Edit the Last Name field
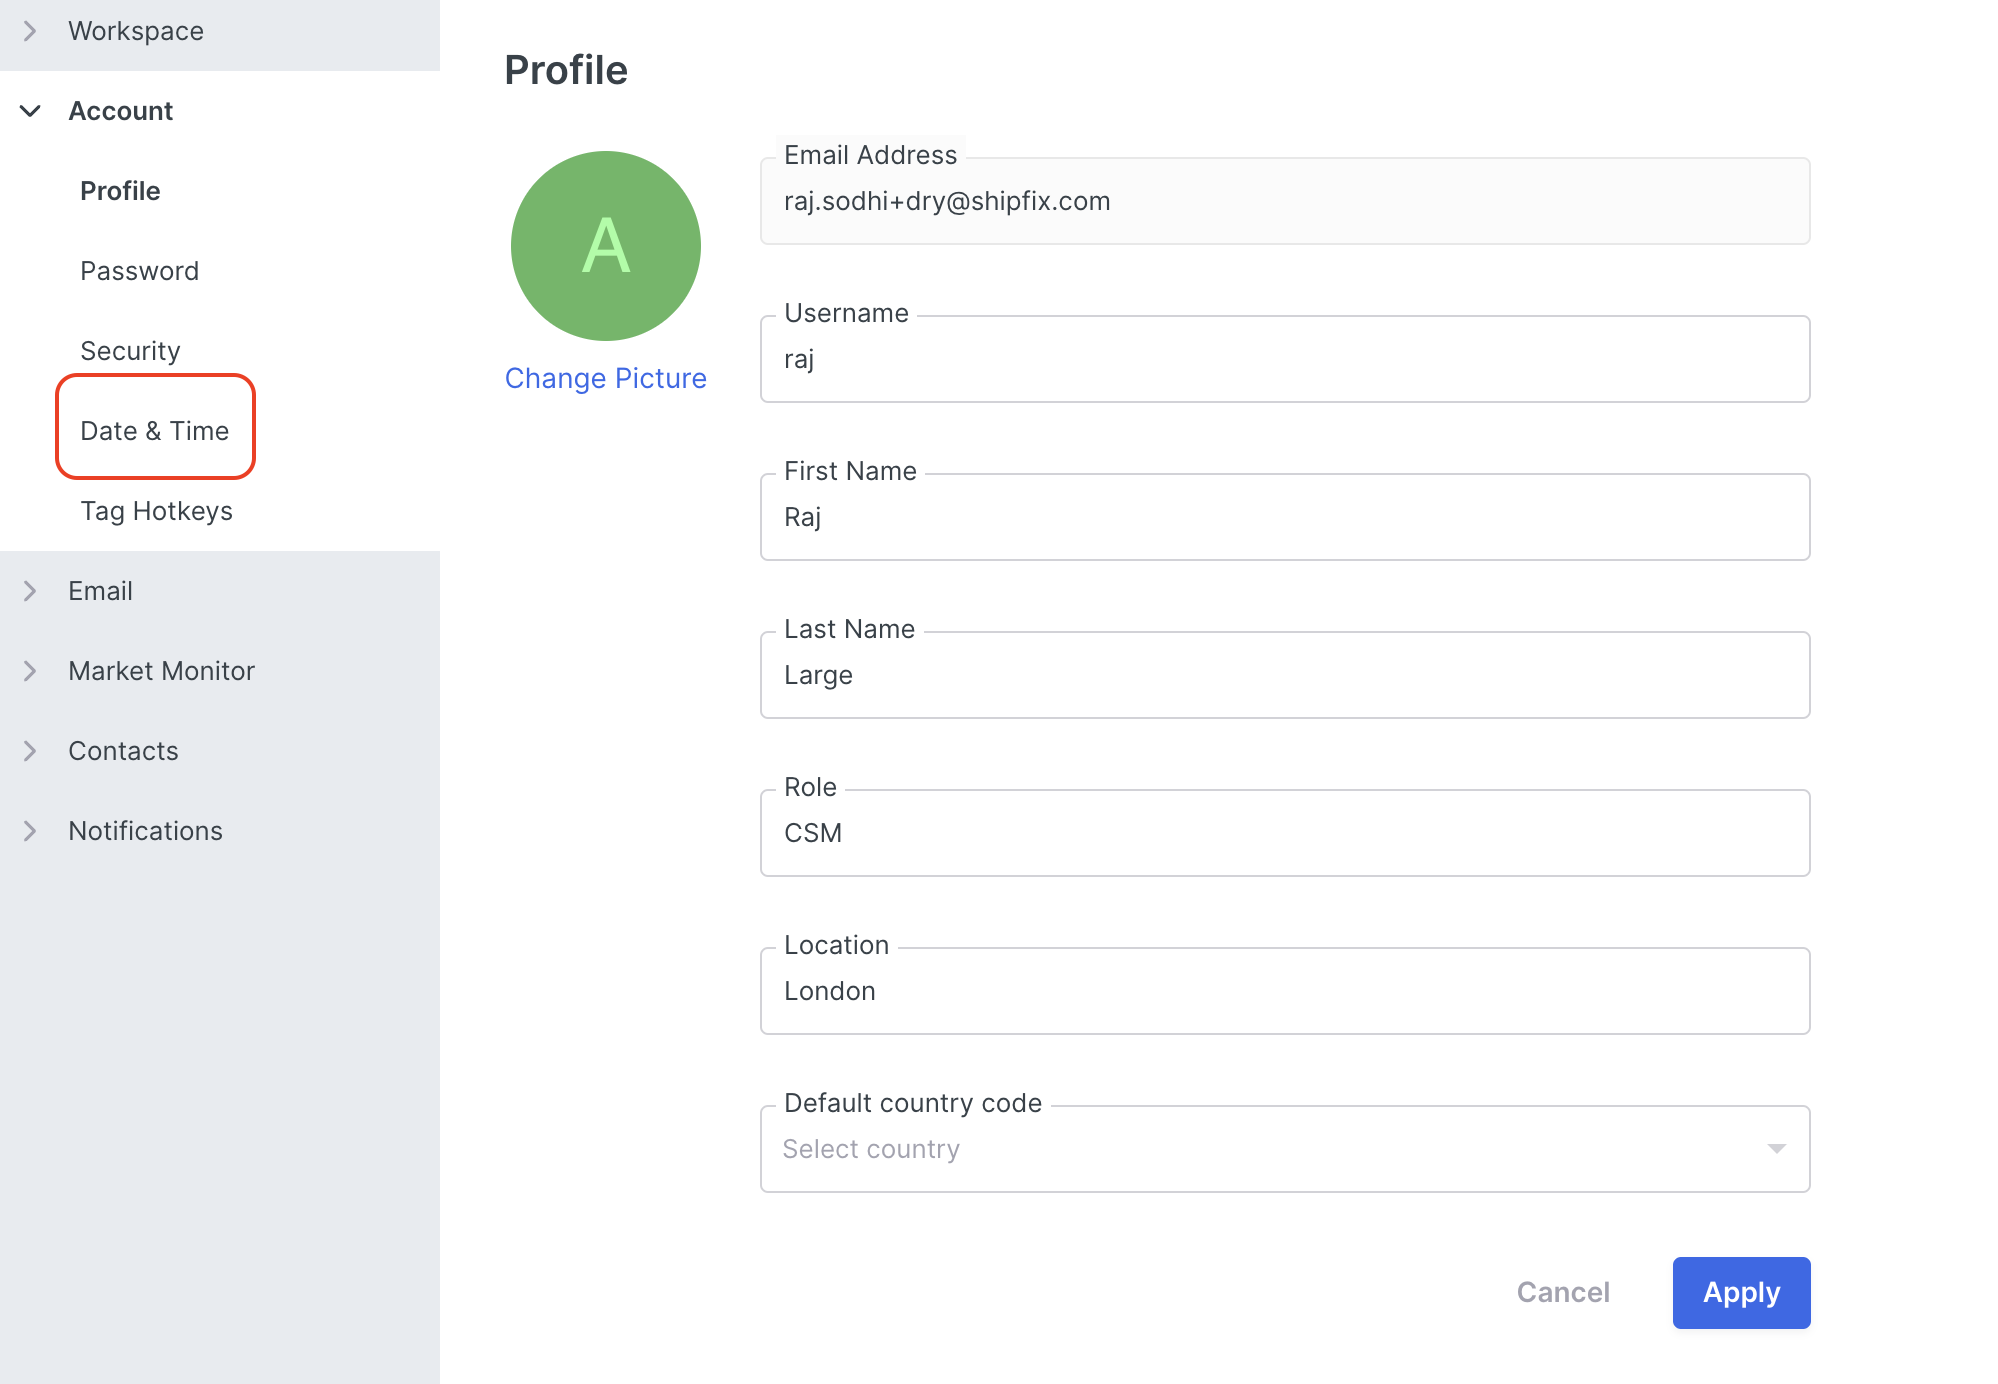 [1284, 675]
